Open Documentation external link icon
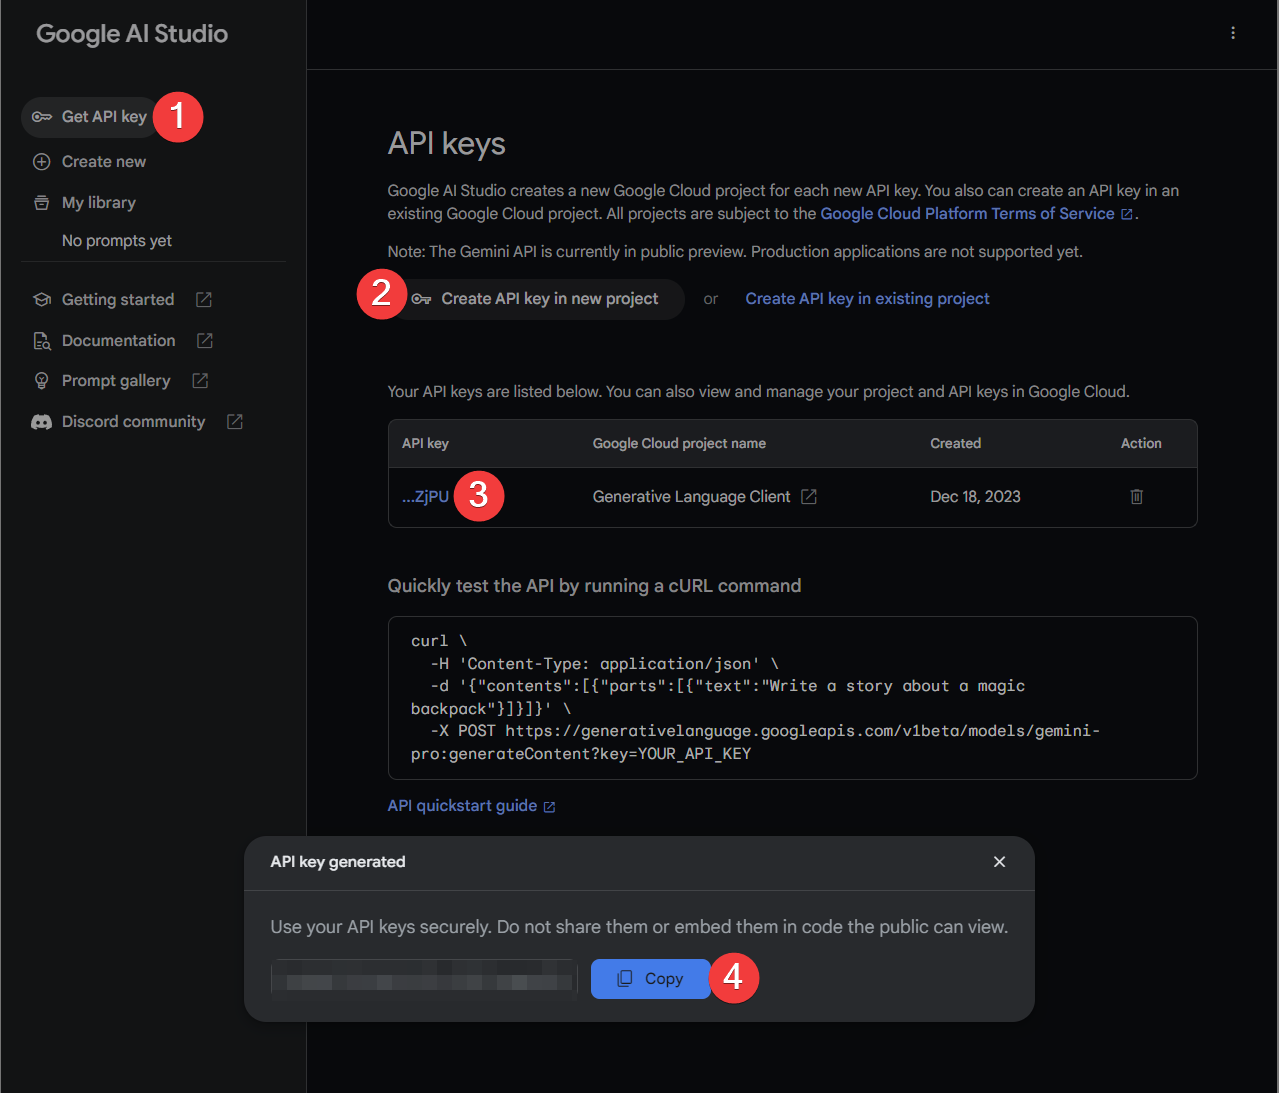The height and width of the screenshot is (1093, 1279). click(x=205, y=341)
